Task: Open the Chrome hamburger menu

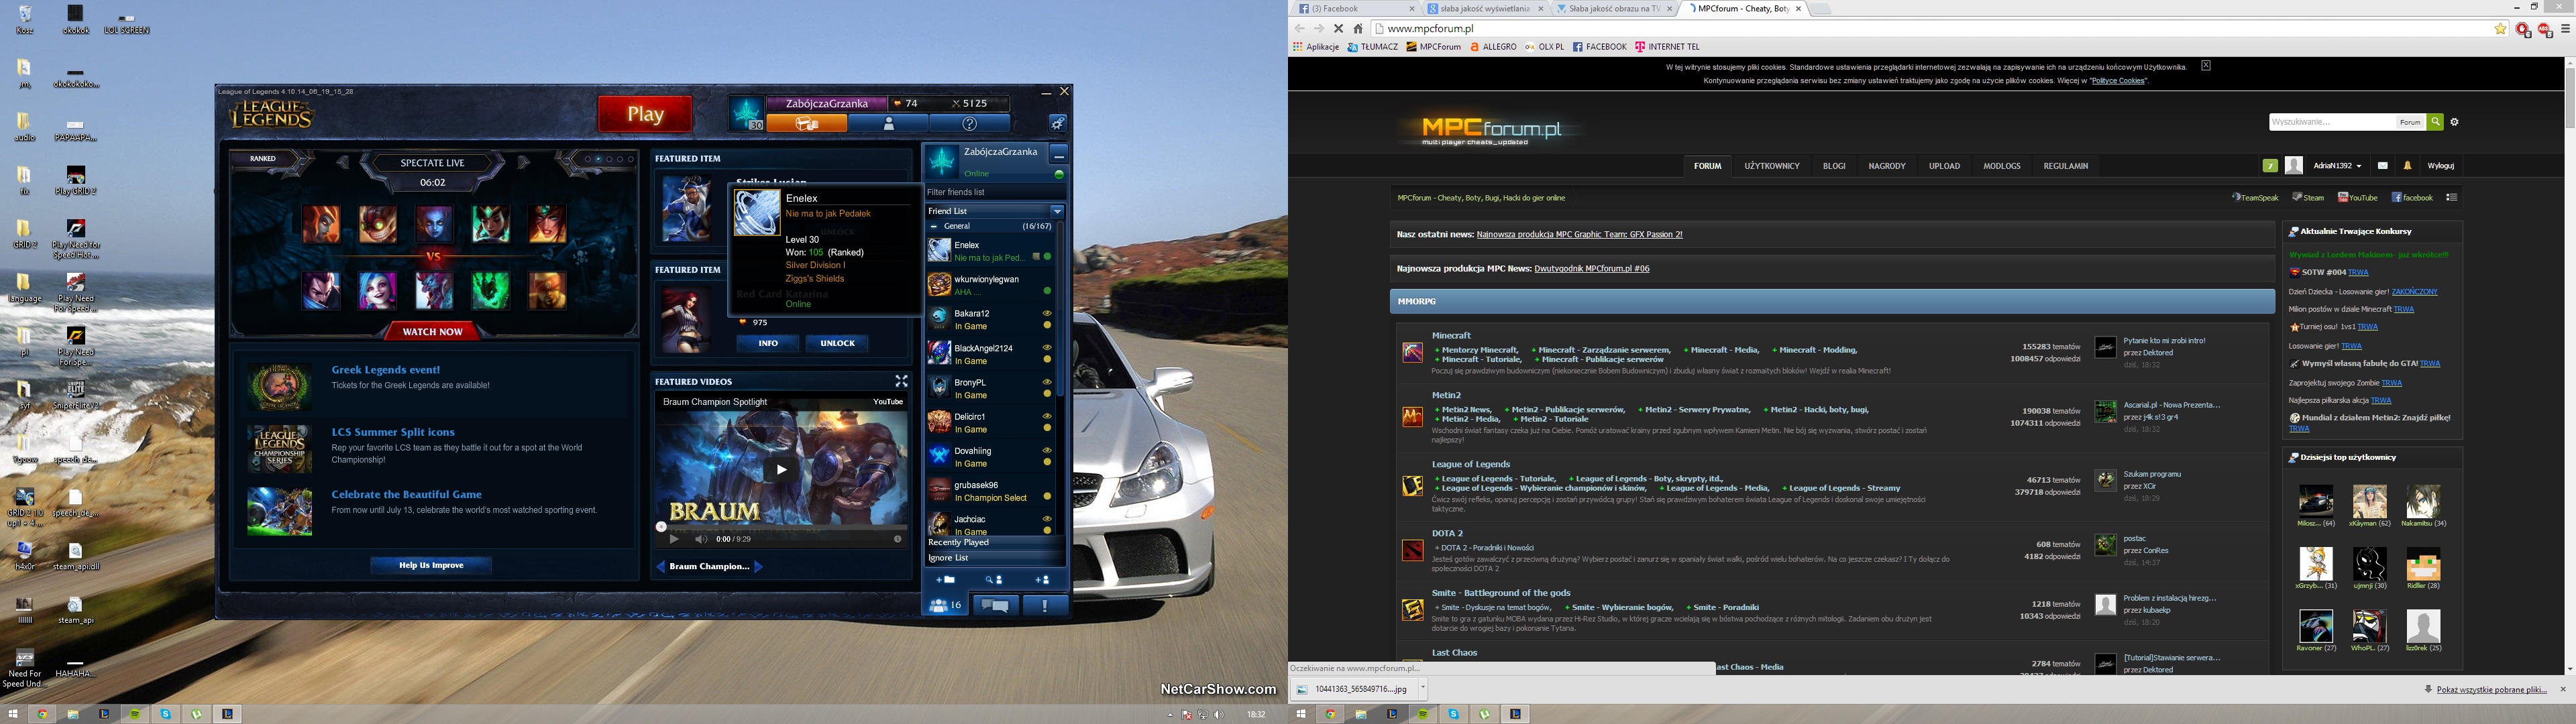Action: click(x=2566, y=29)
